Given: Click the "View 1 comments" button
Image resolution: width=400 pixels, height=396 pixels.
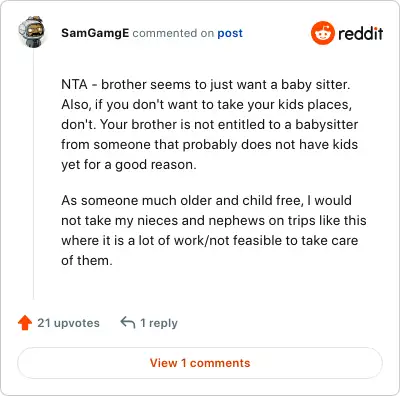Looking at the screenshot, I should pos(200,363).
